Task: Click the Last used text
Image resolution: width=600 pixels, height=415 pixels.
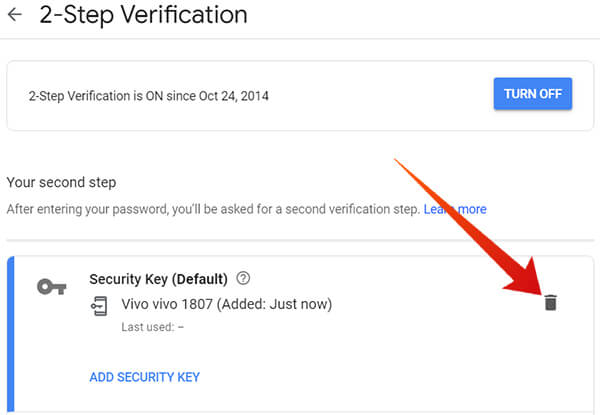Action: (153, 327)
